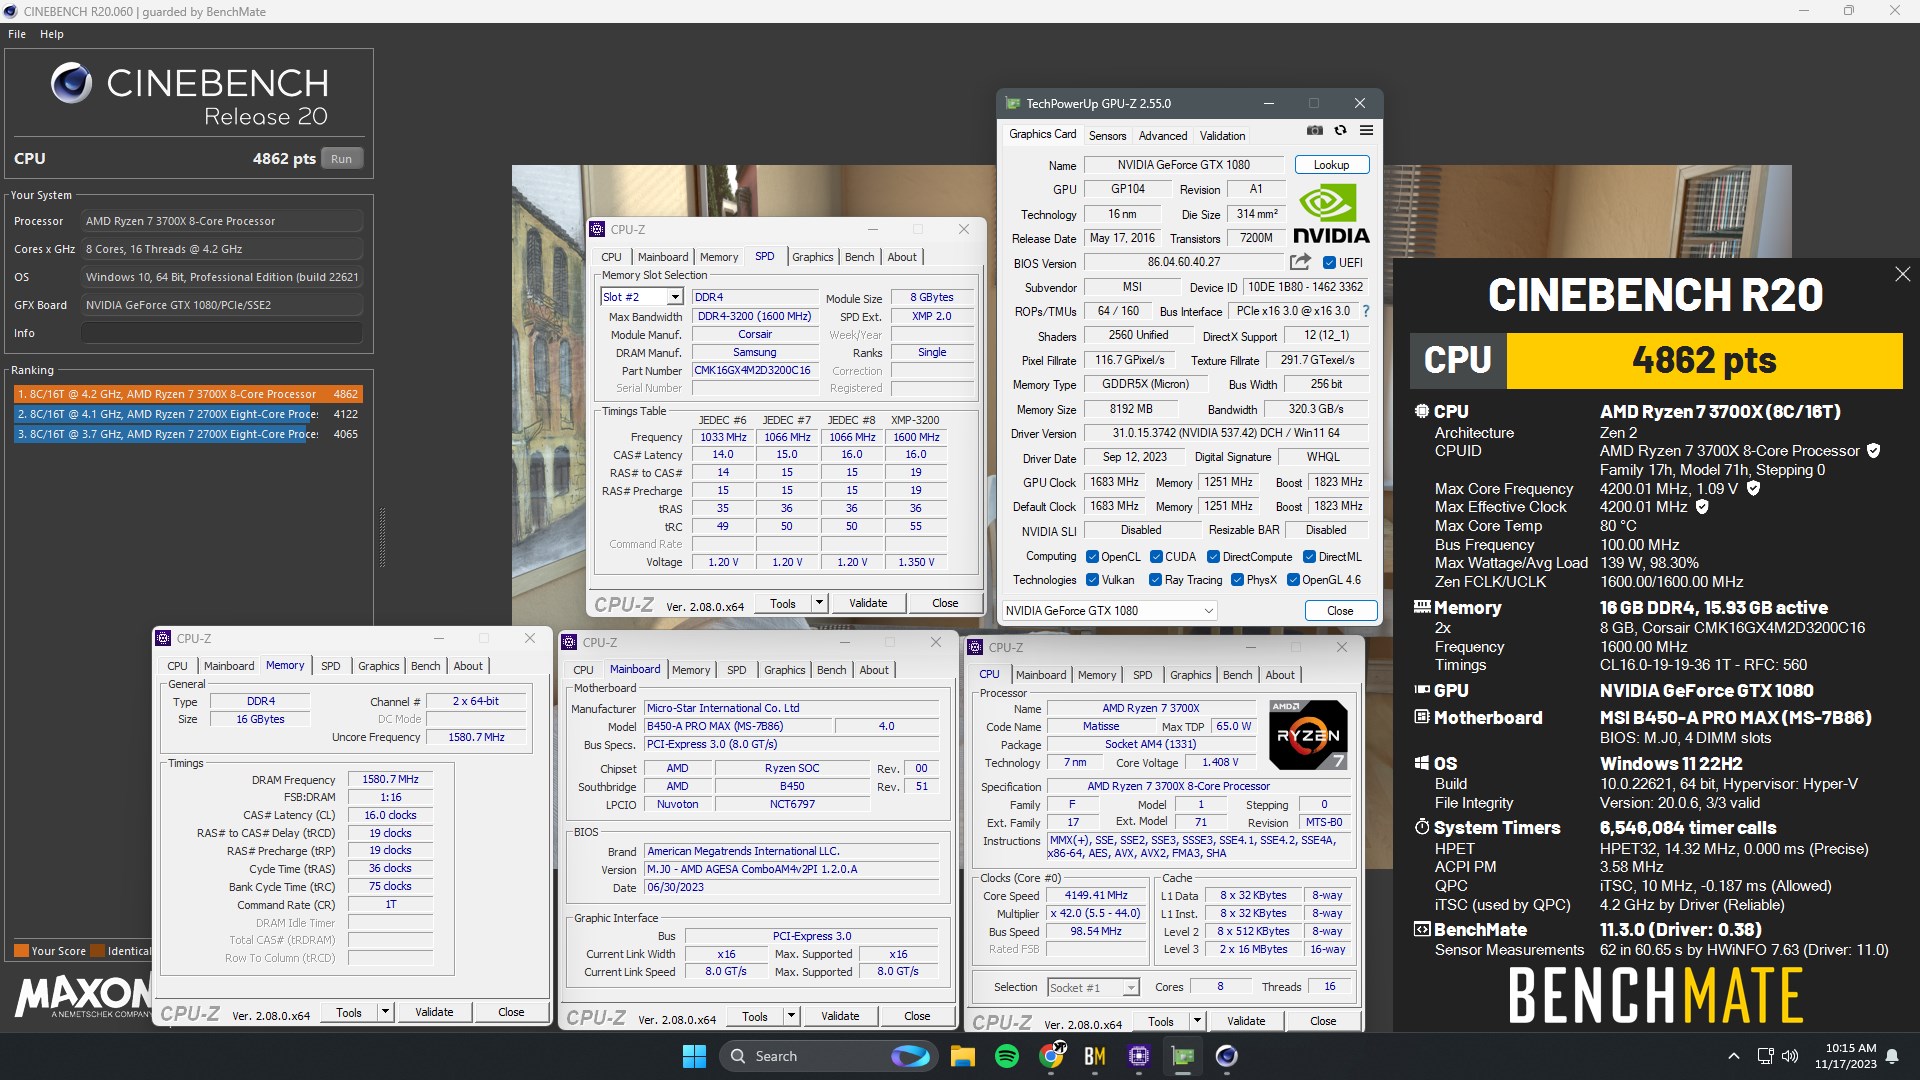Click the Copilot icon in the search box

point(910,1056)
